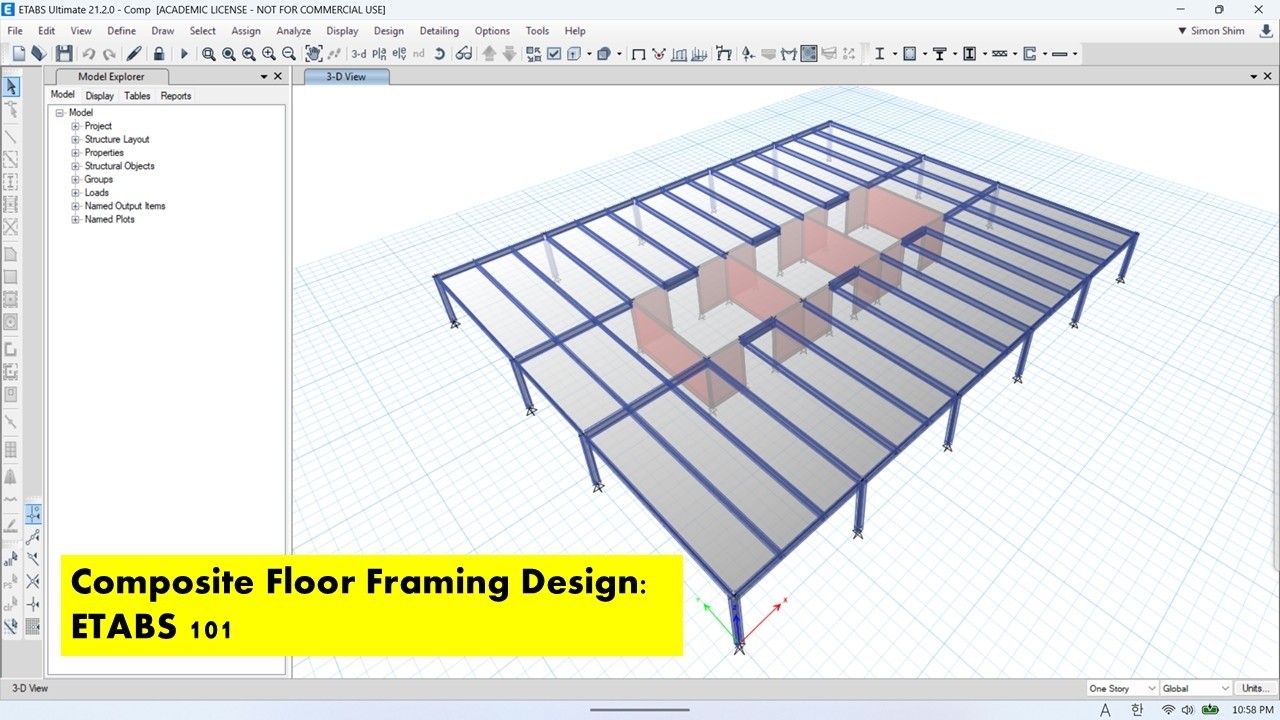Expand the Named Output Items node

[x=75, y=206]
